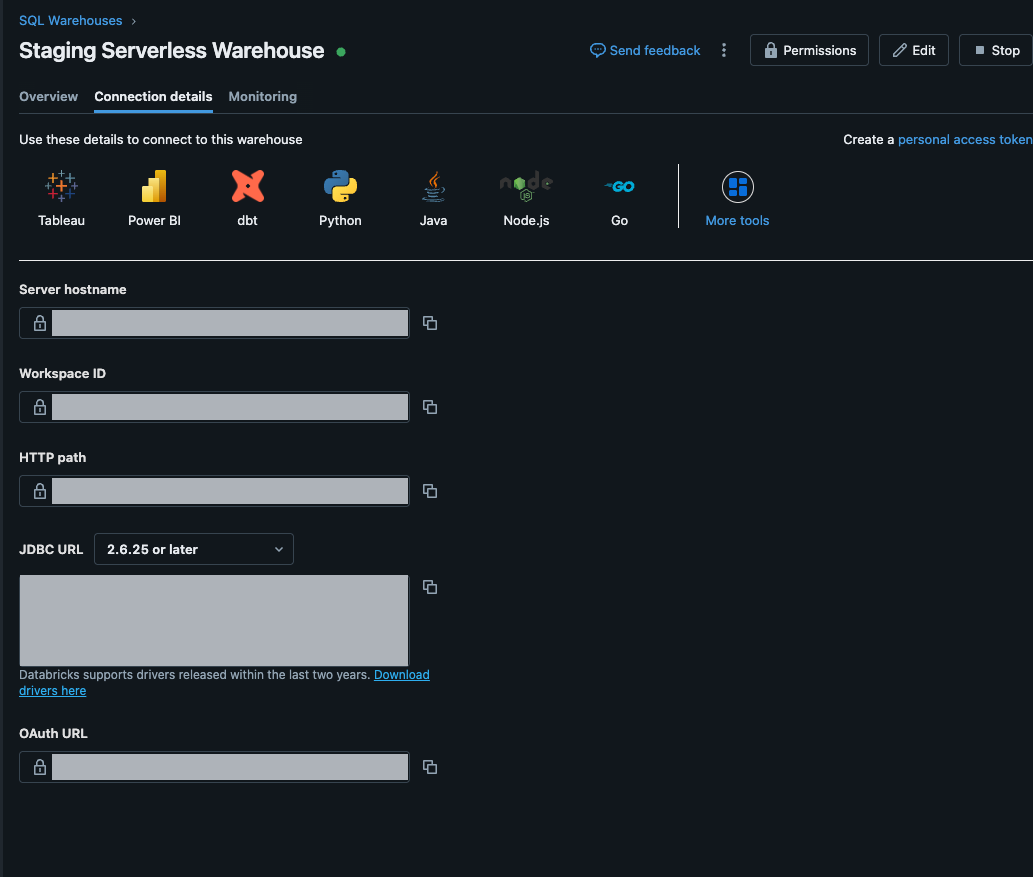Click the Send feedback link

tap(645, 50)
